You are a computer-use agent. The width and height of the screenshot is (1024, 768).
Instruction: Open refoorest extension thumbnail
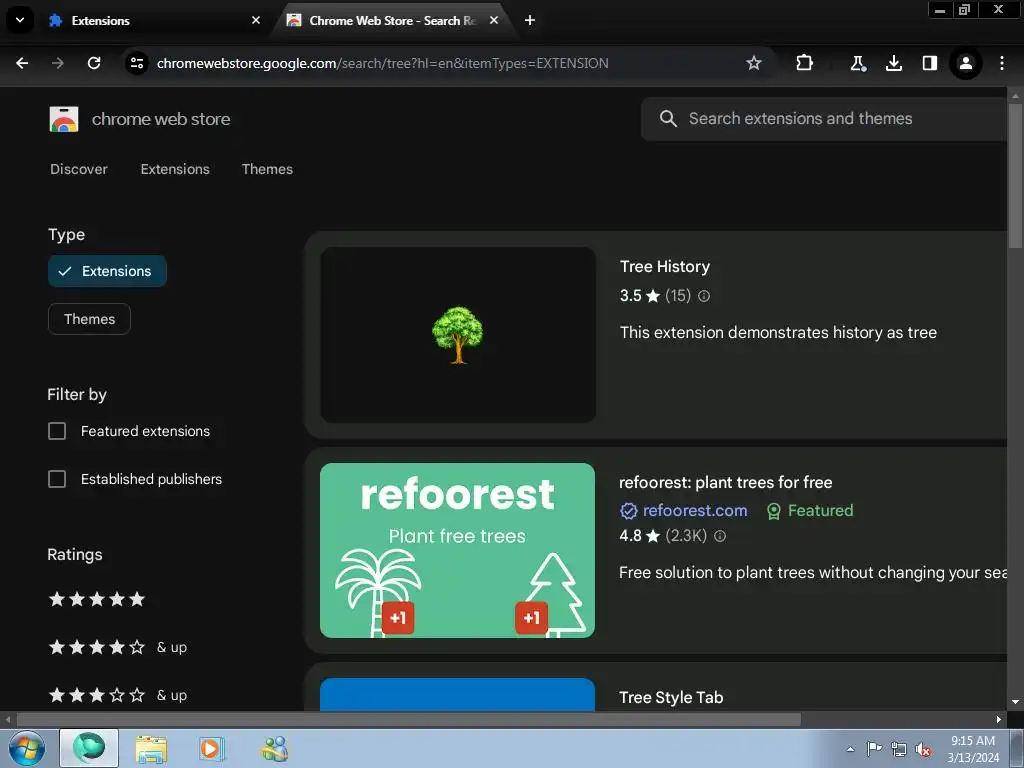[x=457, y=551]
